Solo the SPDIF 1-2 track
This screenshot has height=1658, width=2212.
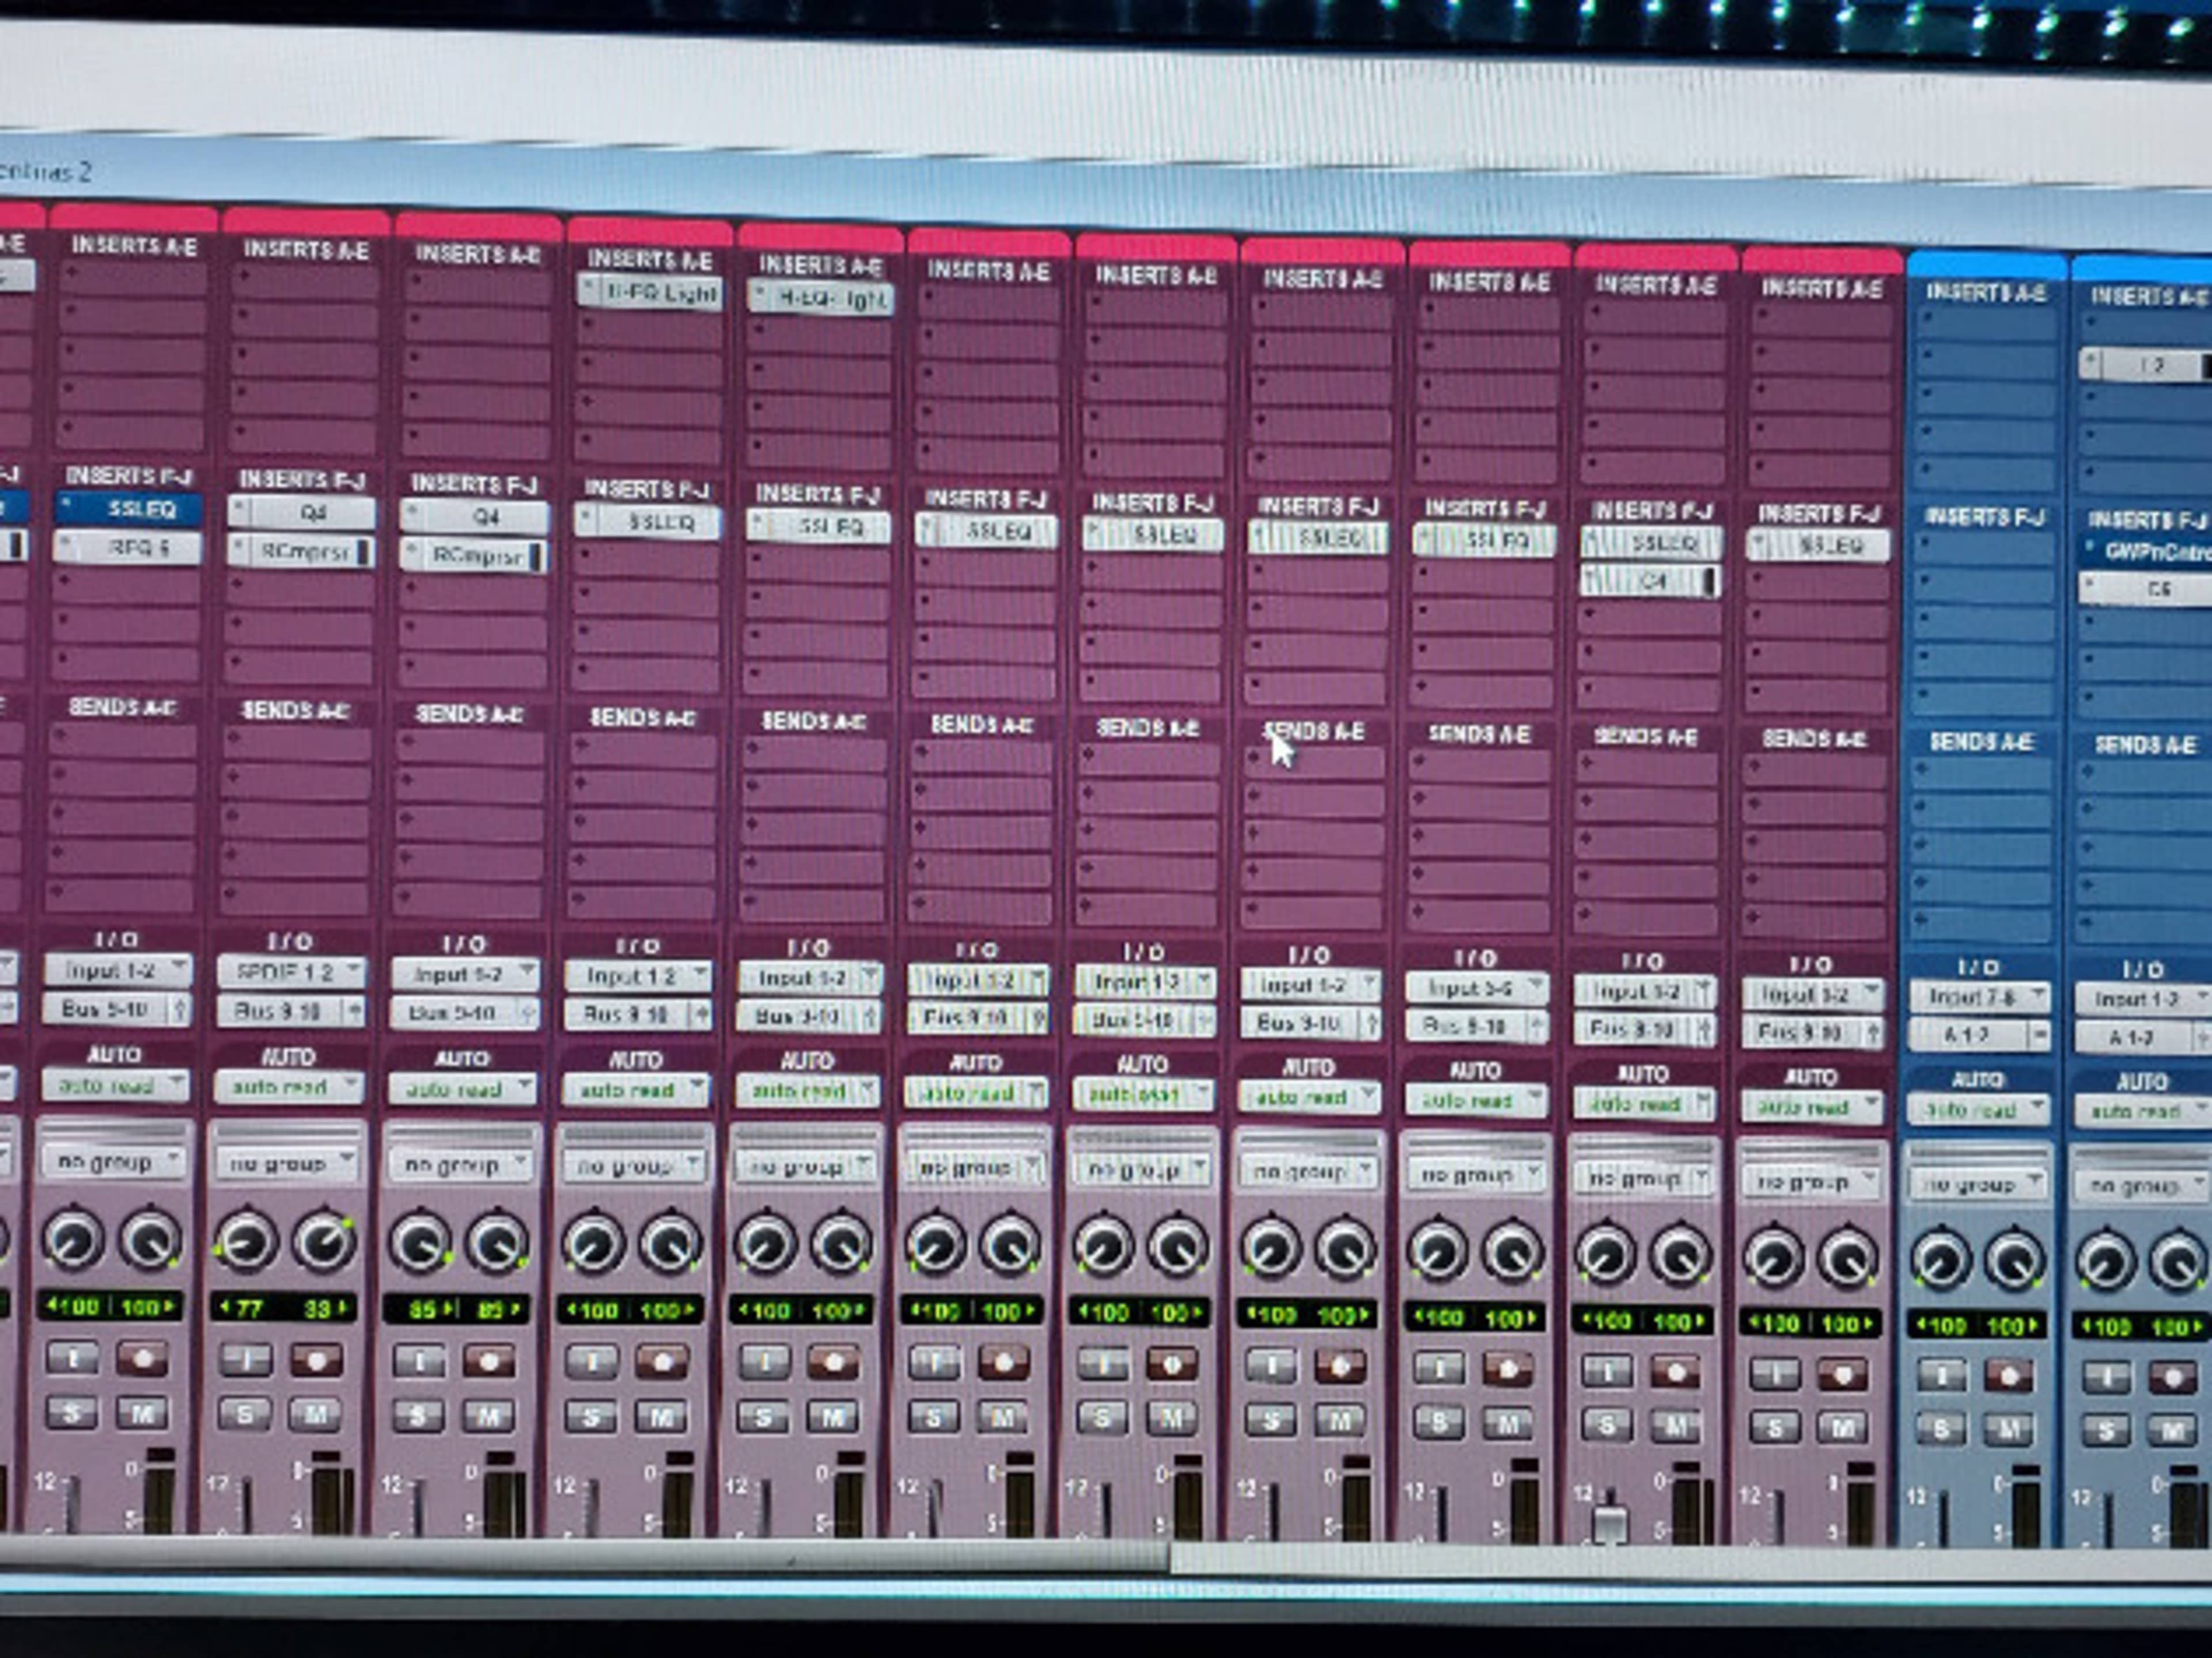[245, 1413]
